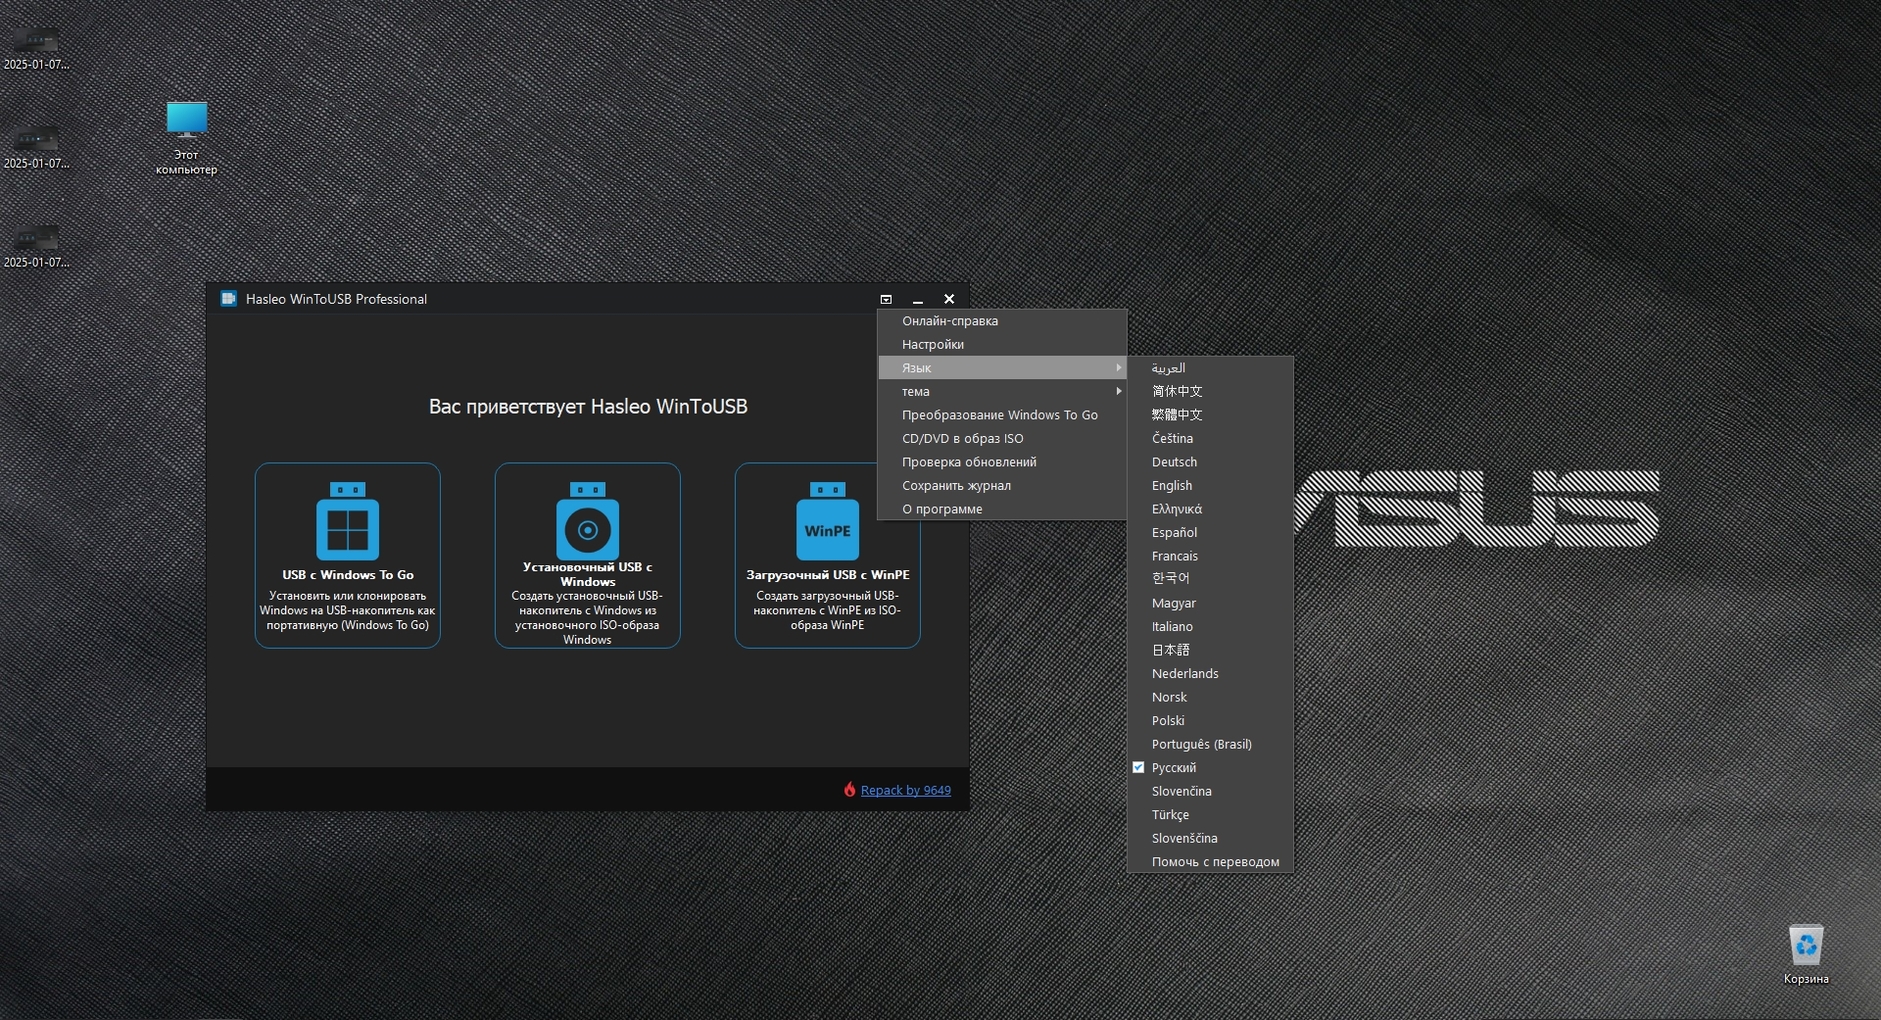Viewport: 1881px width, 1020px height.
Task: Close the Hasleo WinToUSB window
Action: (x=949, y=299)
